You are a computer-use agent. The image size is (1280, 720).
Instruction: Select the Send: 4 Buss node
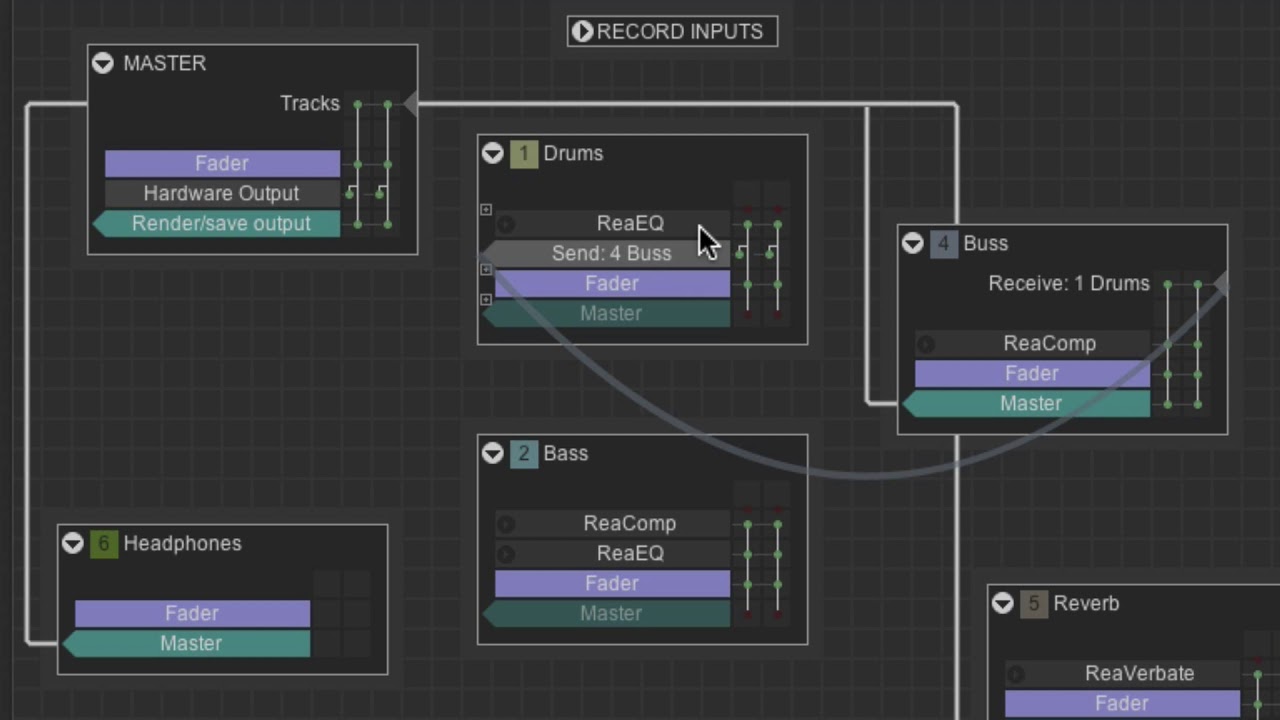[x=606, y=254]
